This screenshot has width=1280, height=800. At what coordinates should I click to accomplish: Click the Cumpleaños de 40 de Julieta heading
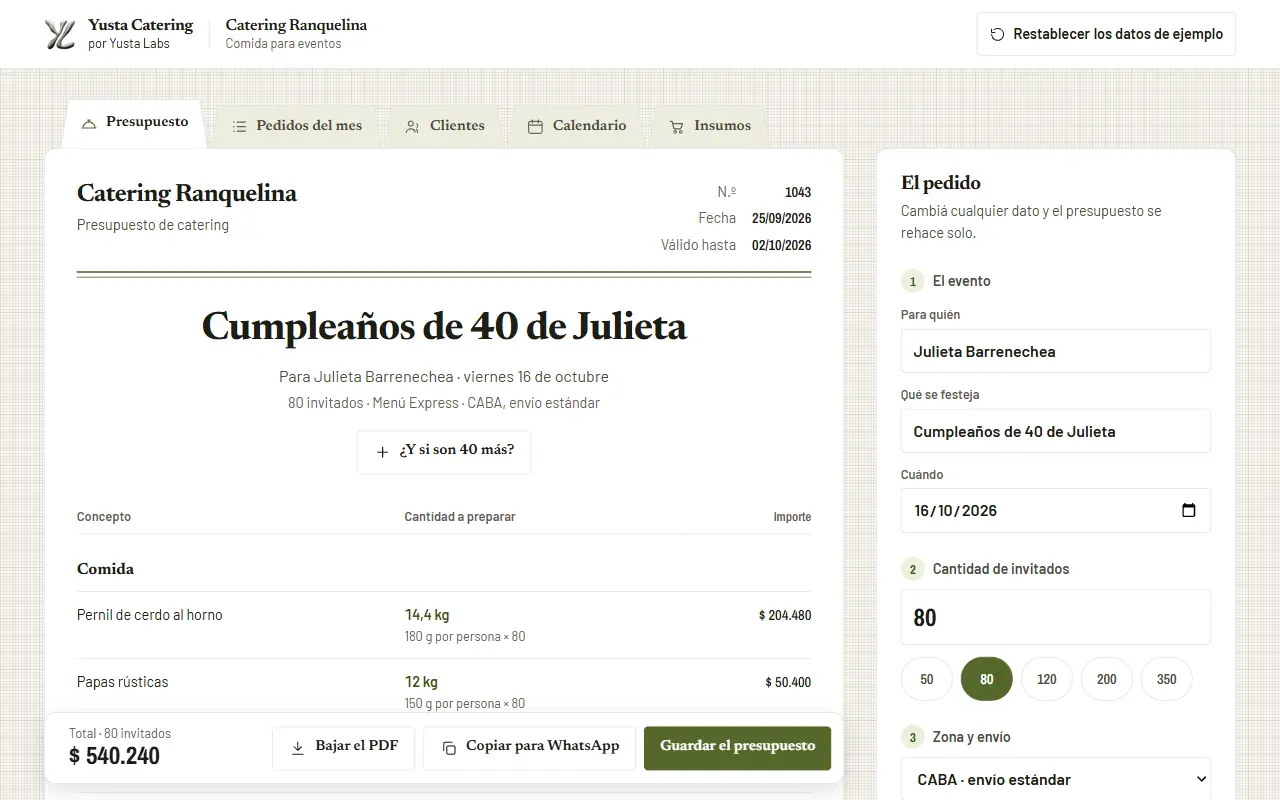444,327
